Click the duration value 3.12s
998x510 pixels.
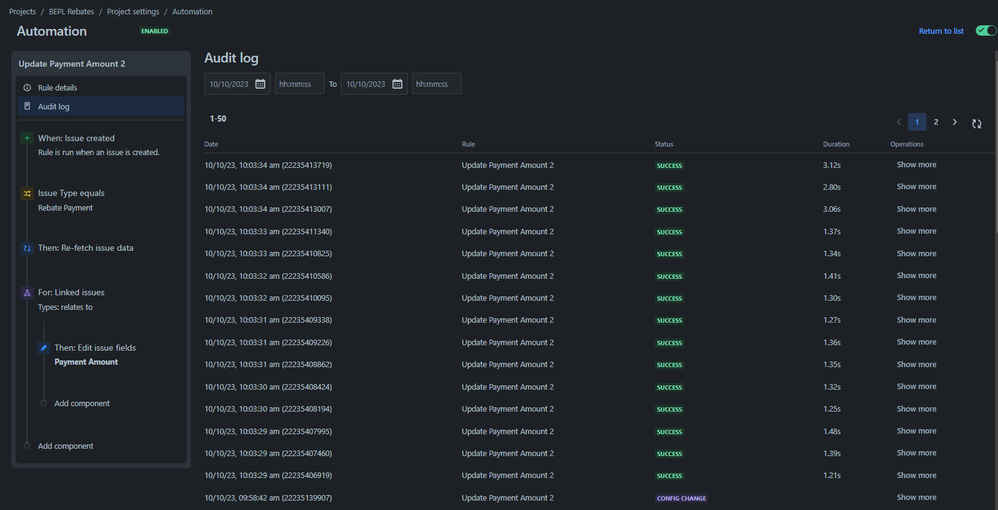click(x=832, y=165)
